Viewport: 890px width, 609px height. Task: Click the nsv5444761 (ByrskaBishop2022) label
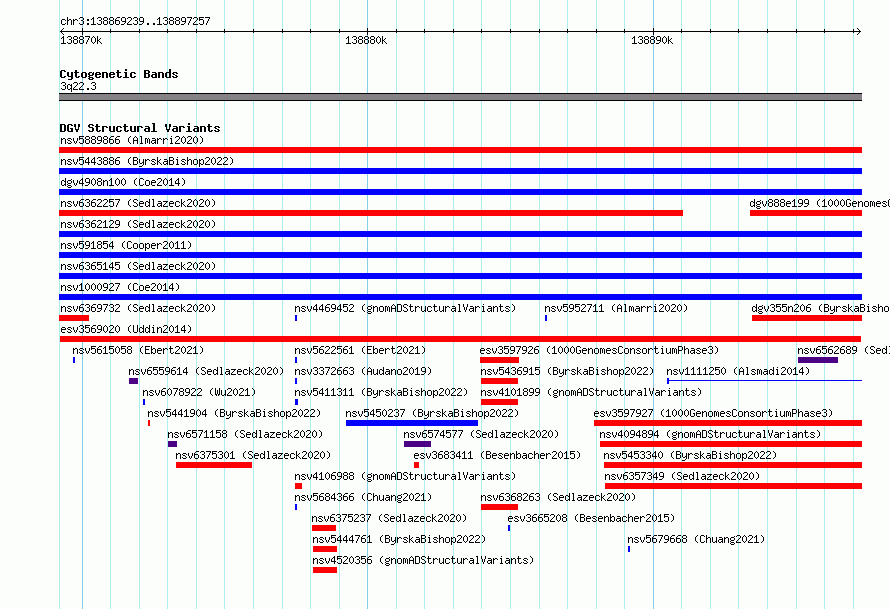(399, 539)
